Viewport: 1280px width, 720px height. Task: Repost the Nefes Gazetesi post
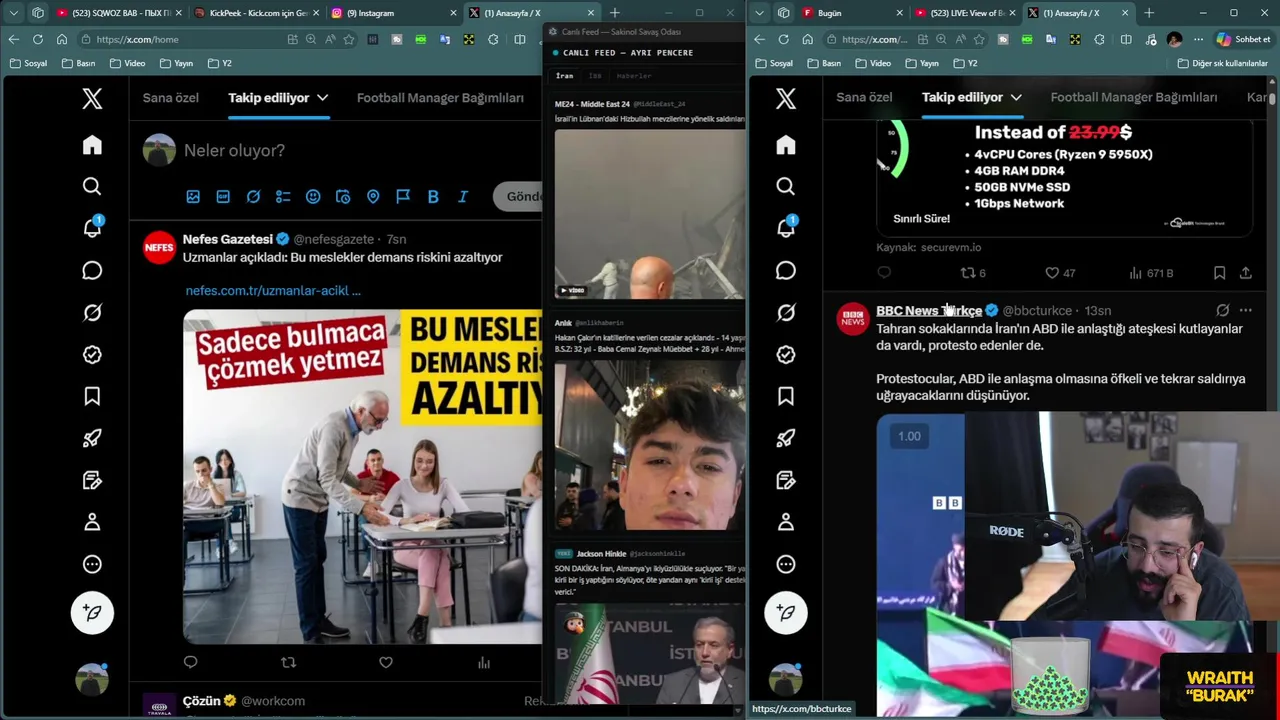tap(288, 662)
